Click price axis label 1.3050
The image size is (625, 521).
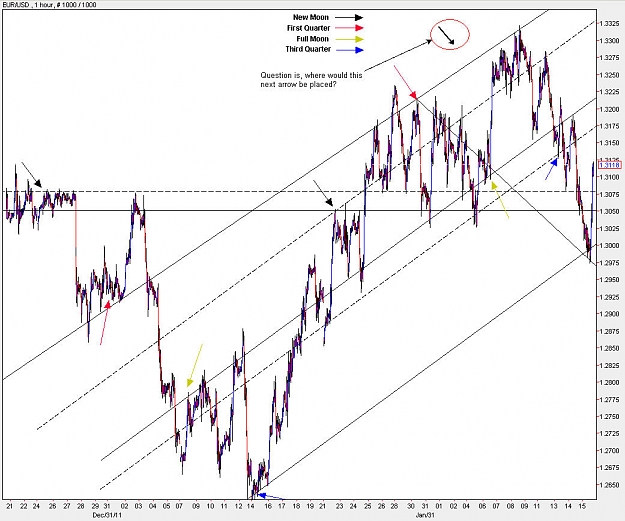pyautogui.click(x=609, y=211)
